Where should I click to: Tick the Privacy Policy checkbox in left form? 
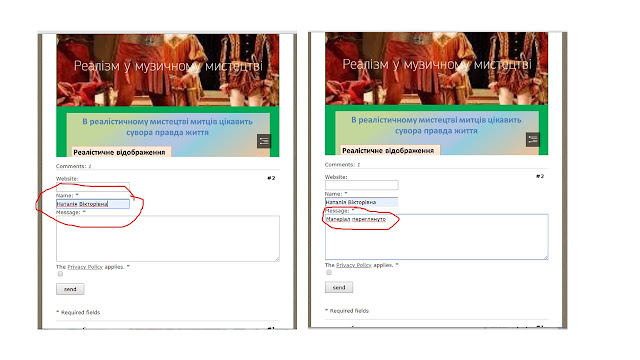60,274
